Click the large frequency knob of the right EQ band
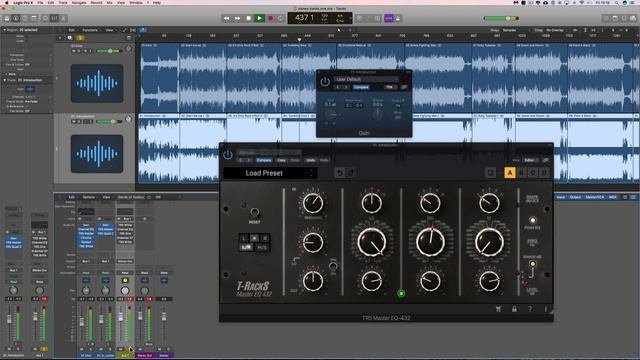The width and height of the screenshot is (640, 360). pos(489,242)
